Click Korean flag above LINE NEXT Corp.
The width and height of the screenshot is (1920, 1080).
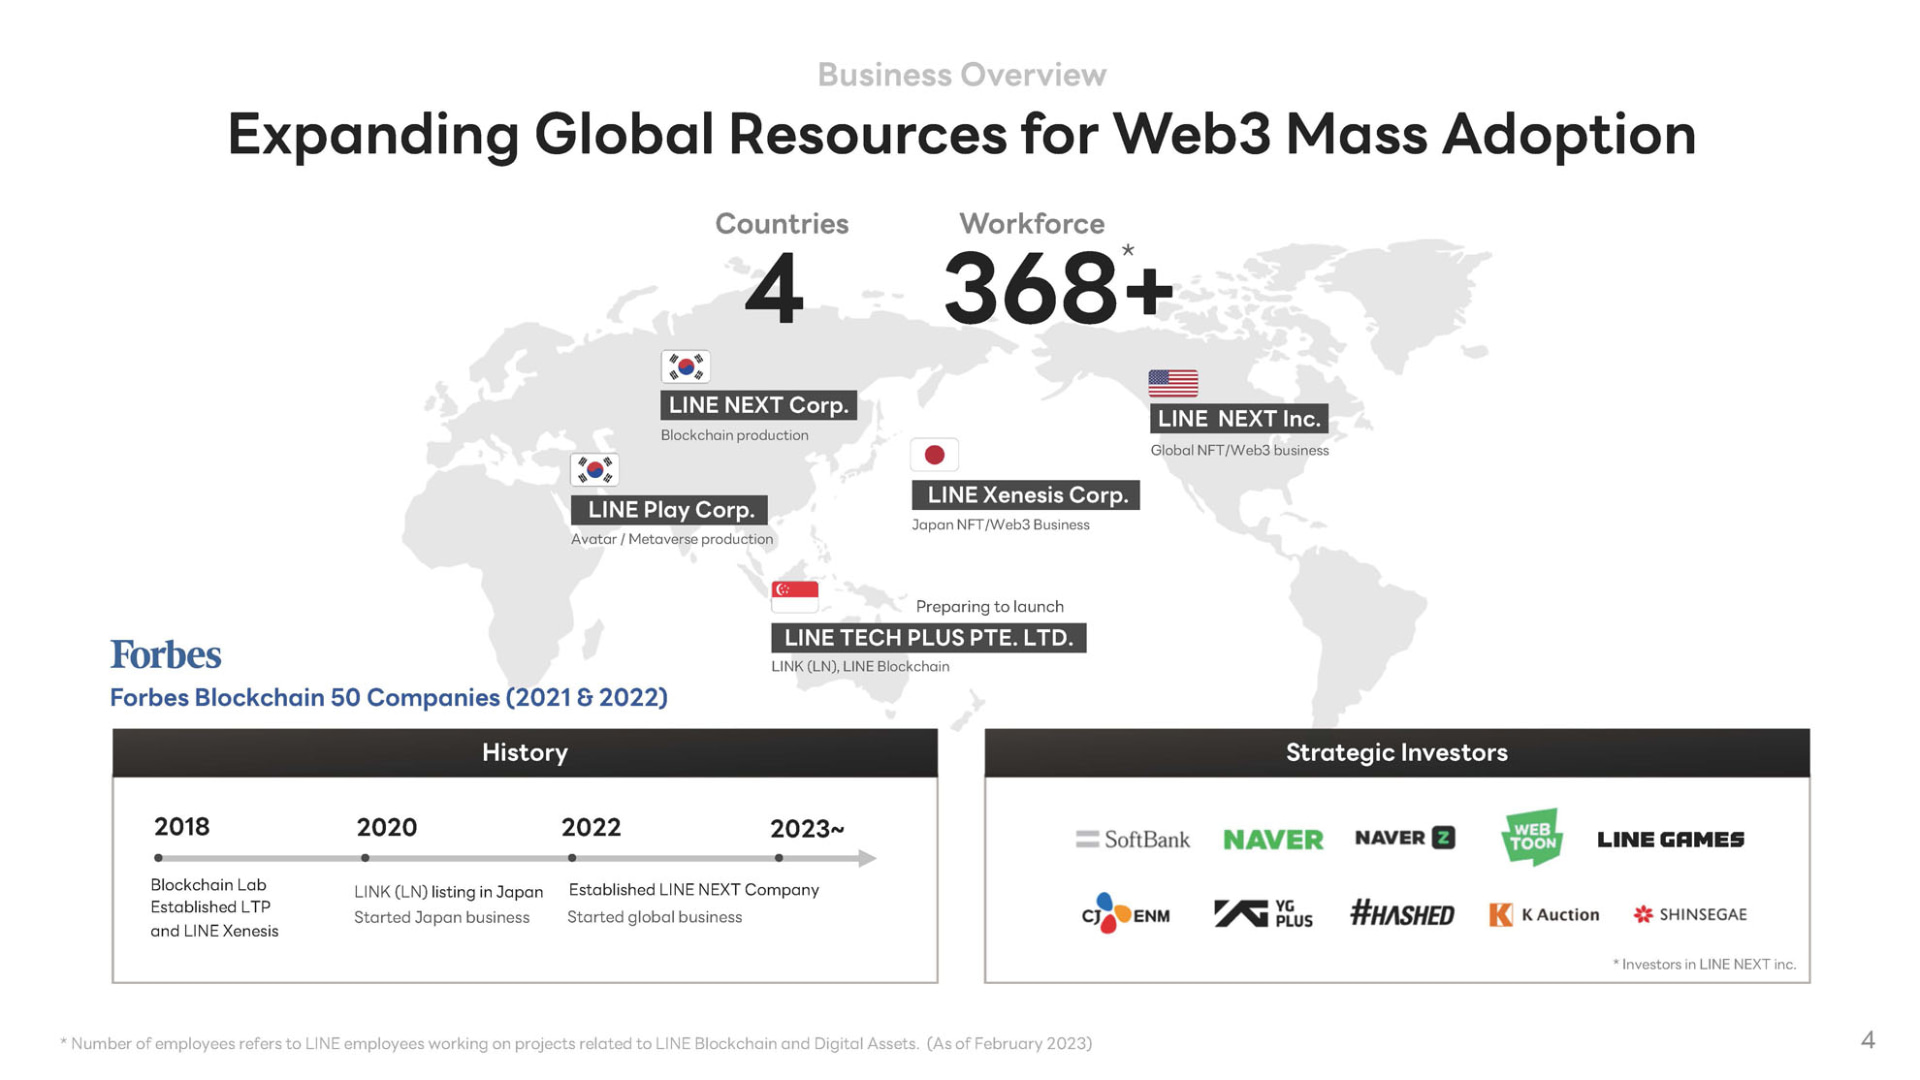tap(686, 367)
